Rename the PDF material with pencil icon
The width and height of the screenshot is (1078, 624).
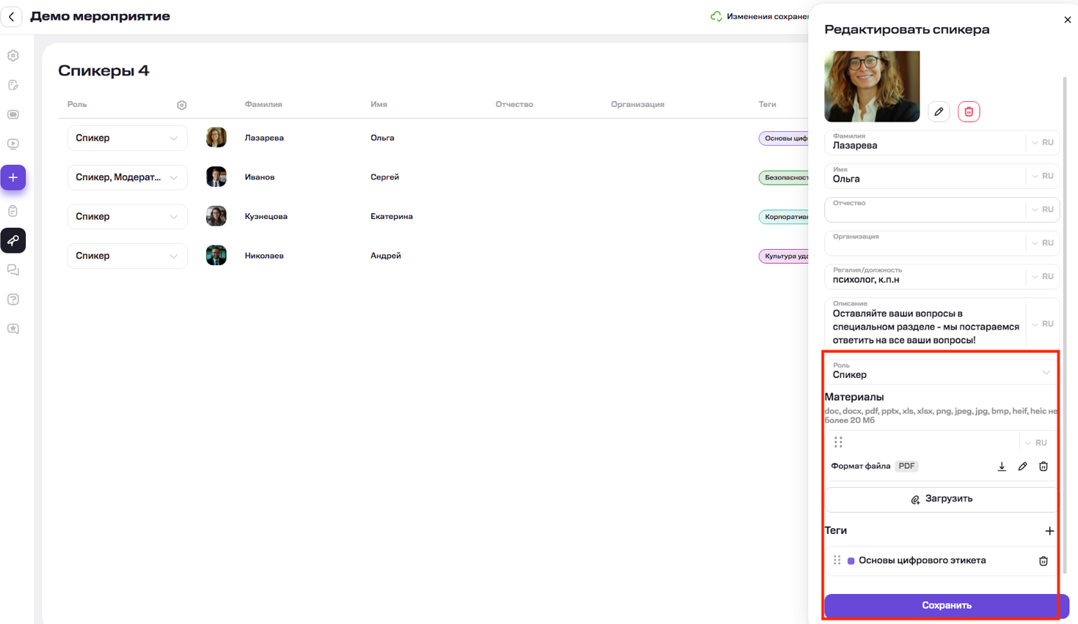pos(1022,466)
